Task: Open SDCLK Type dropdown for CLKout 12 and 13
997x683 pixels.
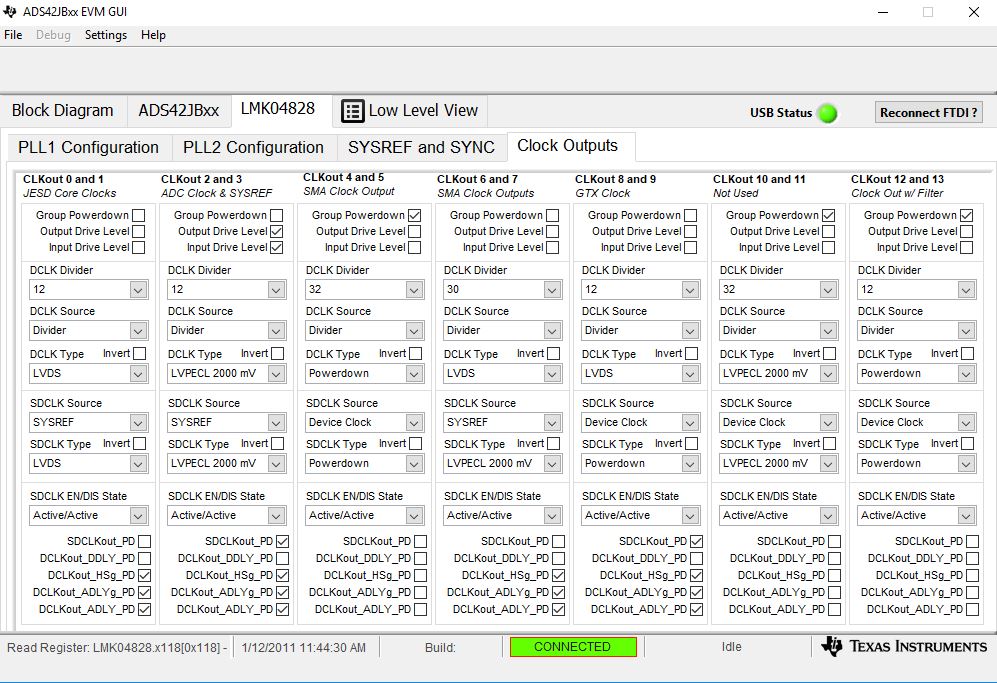Action: [966, 464]
